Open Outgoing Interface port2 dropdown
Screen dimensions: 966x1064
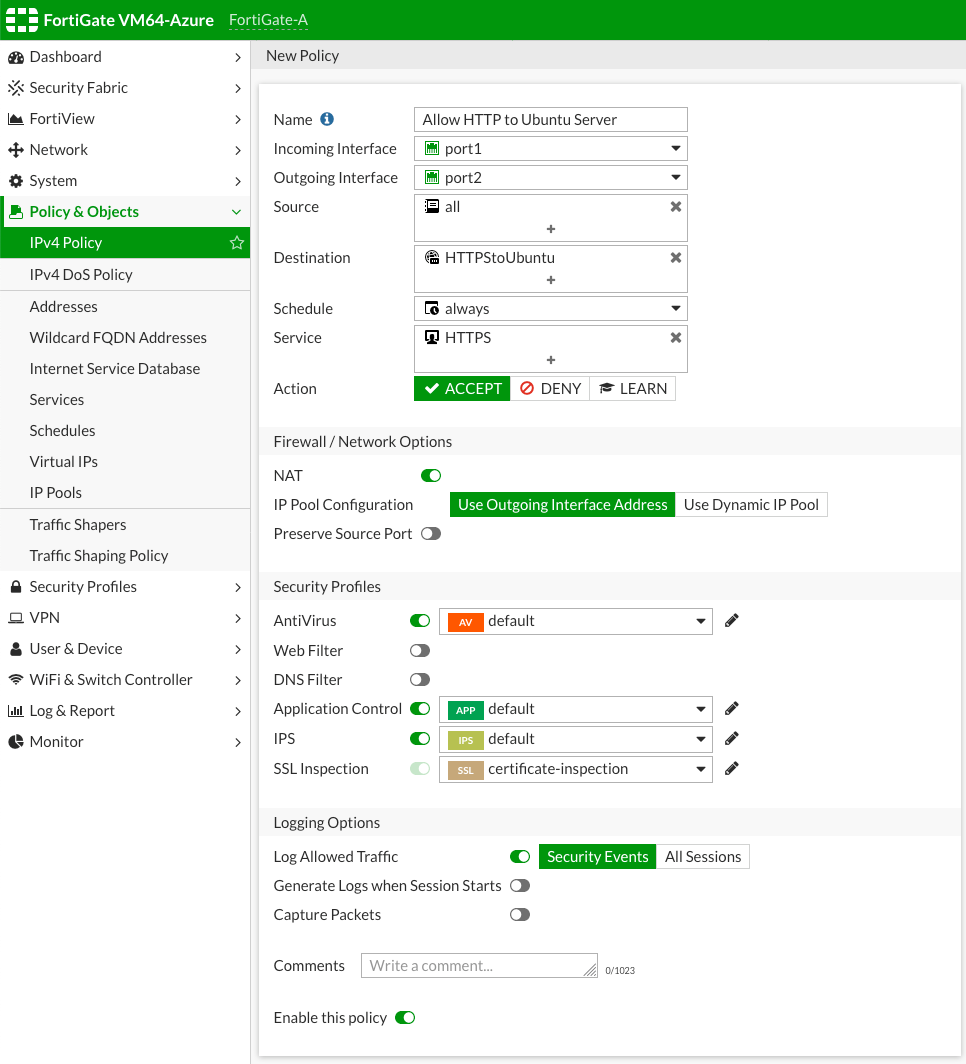click(x=551, y=178)
